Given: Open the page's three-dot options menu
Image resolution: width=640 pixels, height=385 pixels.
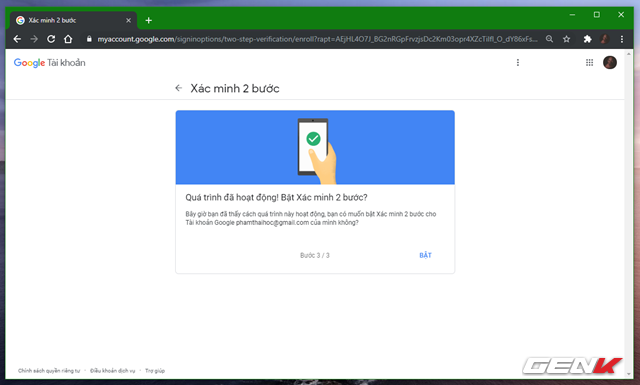Looking at the screenshot, I should pos(518,62).
